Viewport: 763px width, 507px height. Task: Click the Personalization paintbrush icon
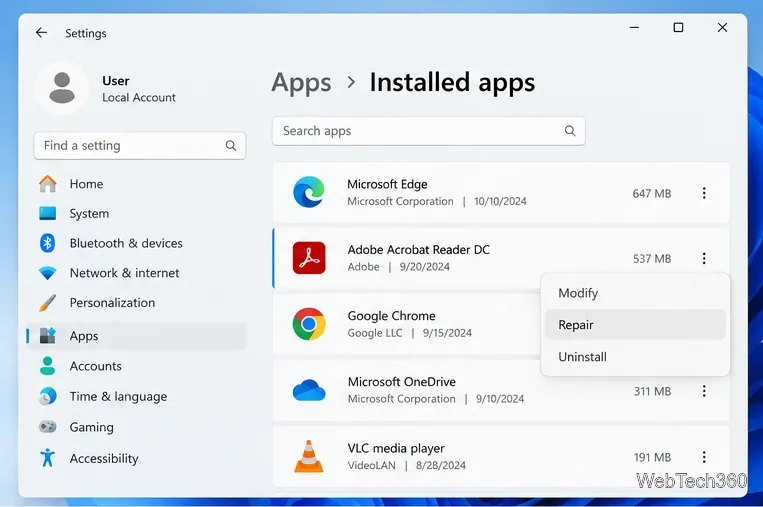click(48, 303)
